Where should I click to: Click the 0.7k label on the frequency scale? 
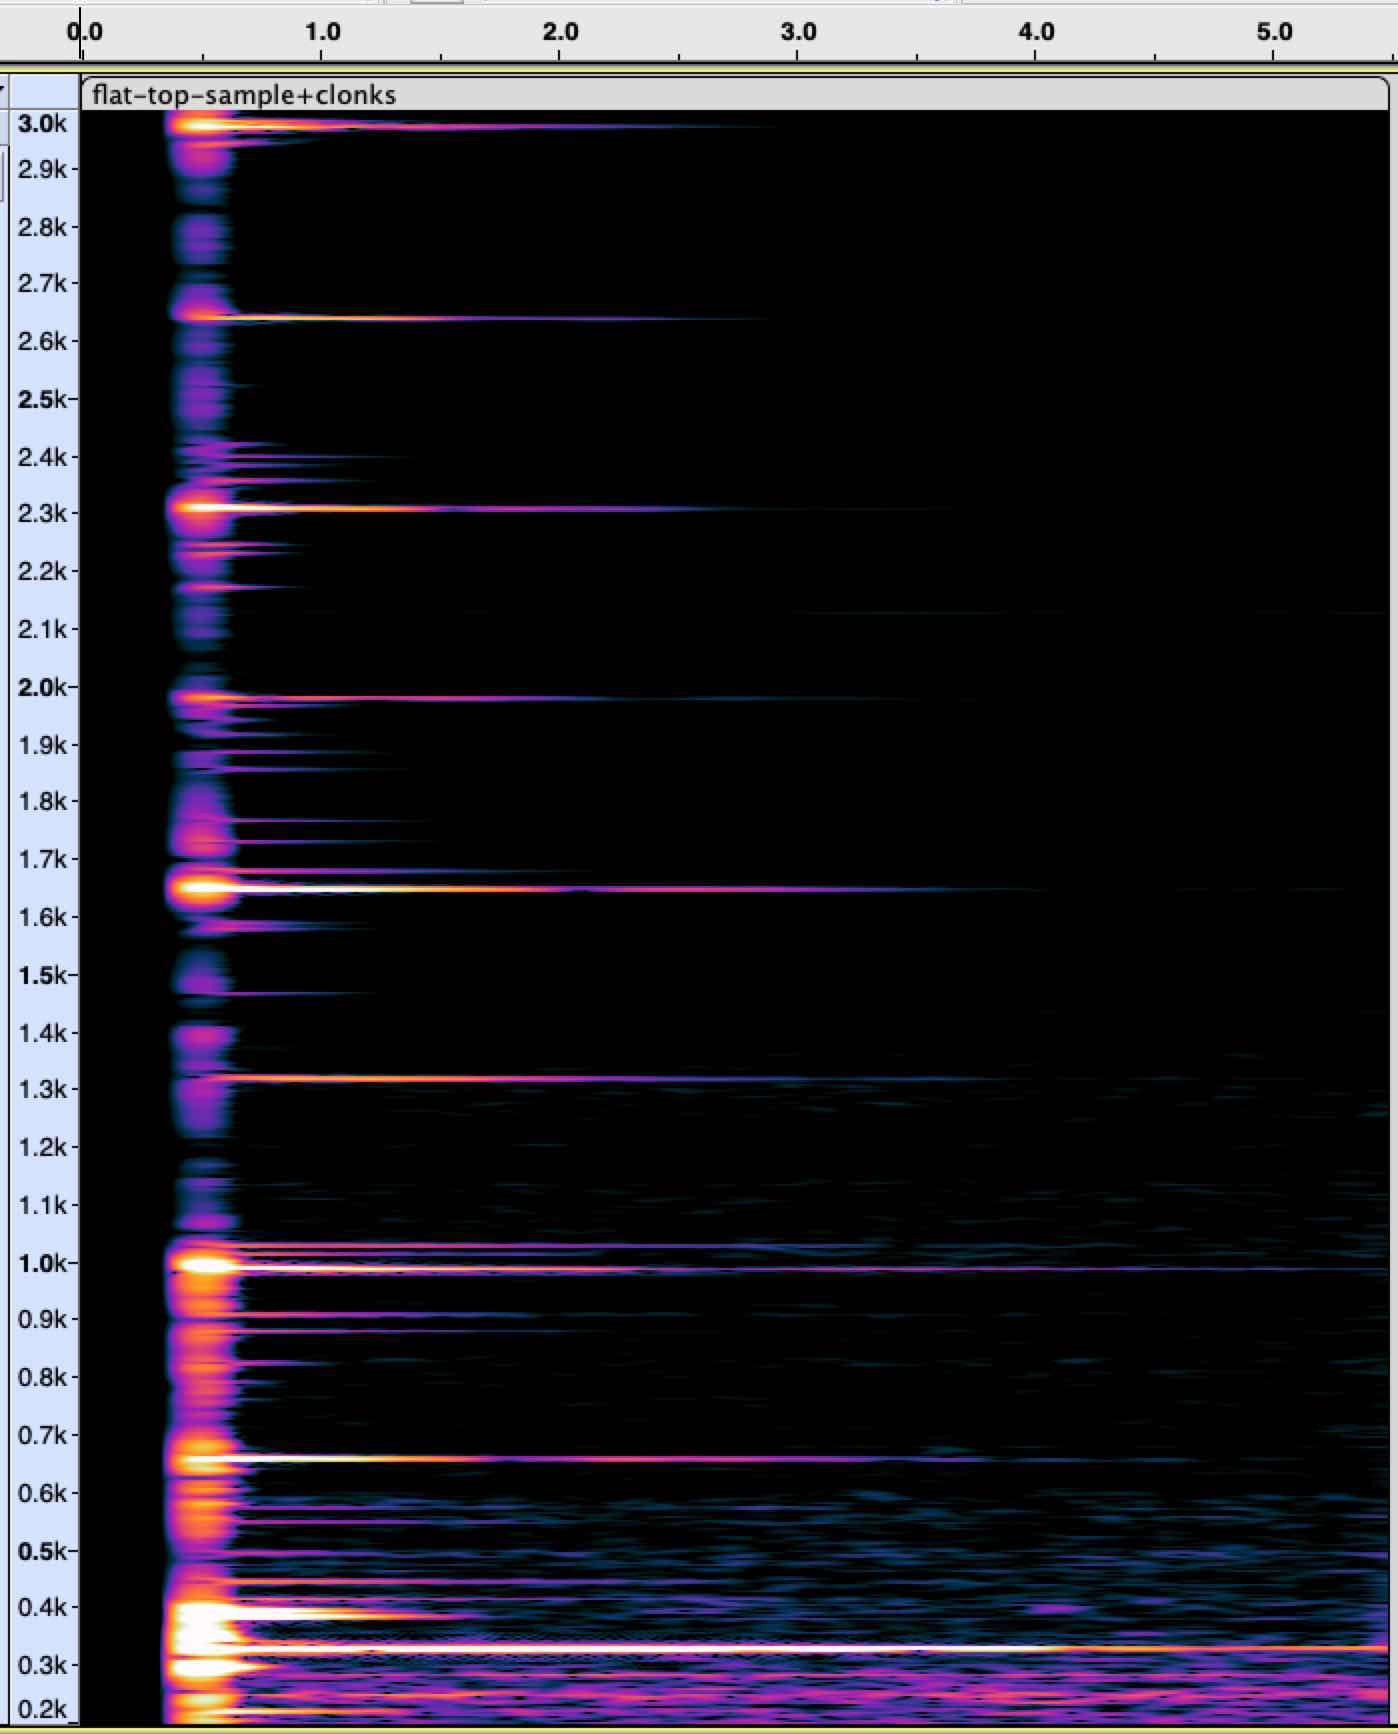[x=42, y=1435]
